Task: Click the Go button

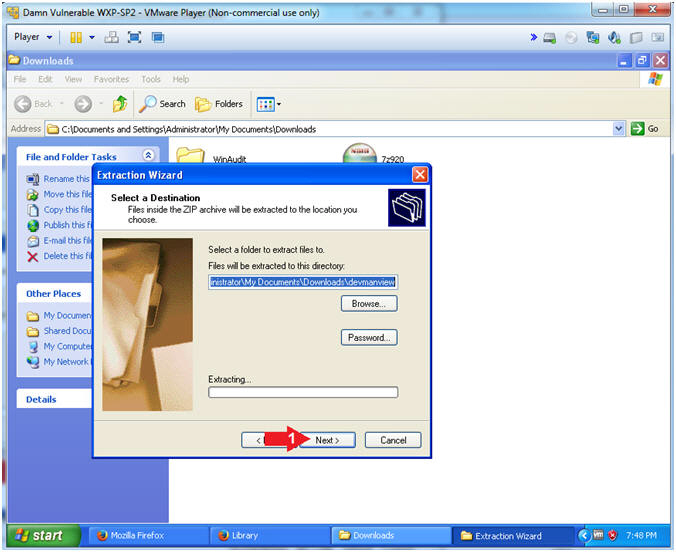Action: click(645, 129)
